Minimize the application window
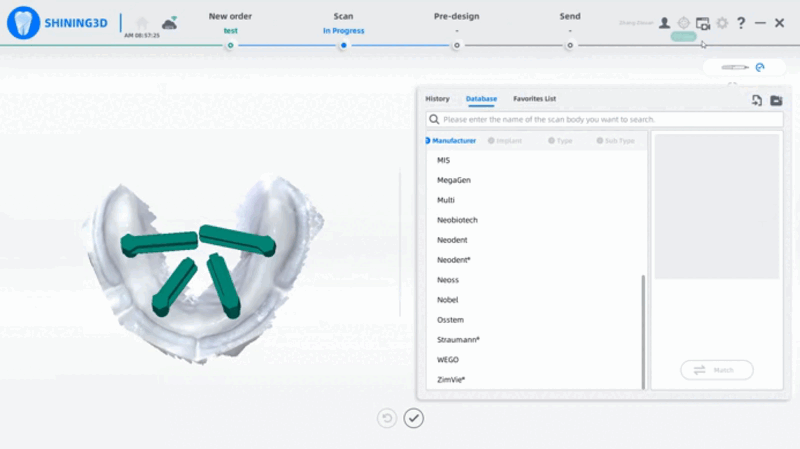Viewport: 800px width, 449px height. pos(760,23)
